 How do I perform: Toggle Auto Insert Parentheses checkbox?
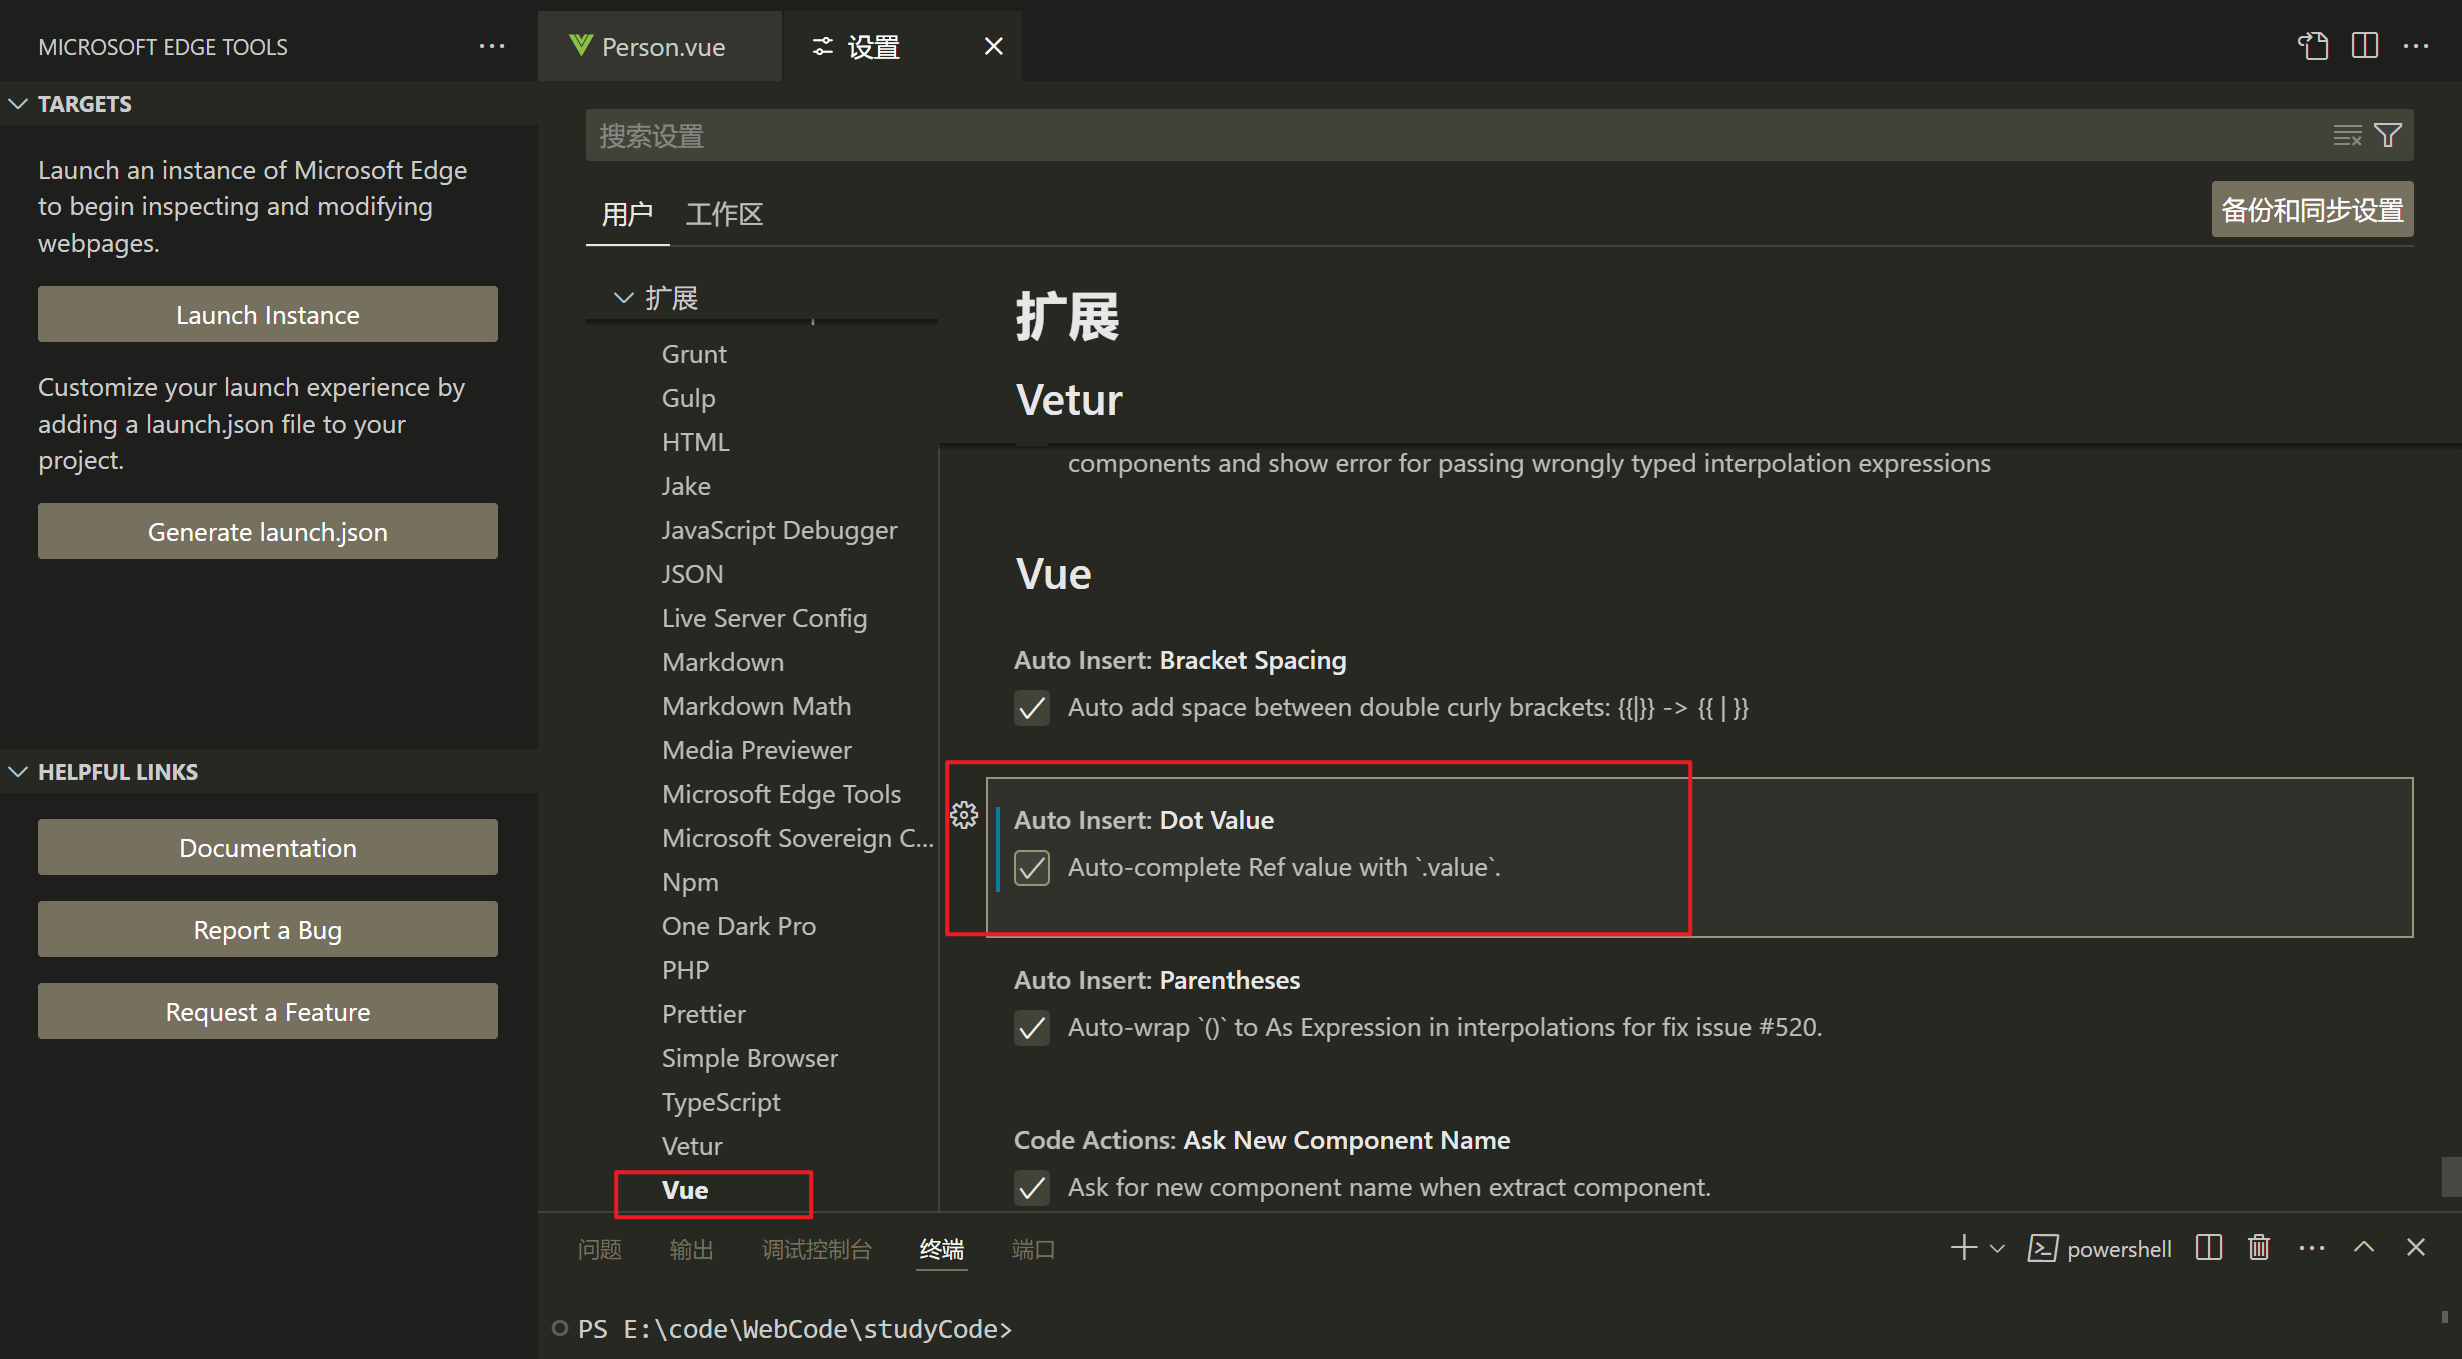1032,1028
